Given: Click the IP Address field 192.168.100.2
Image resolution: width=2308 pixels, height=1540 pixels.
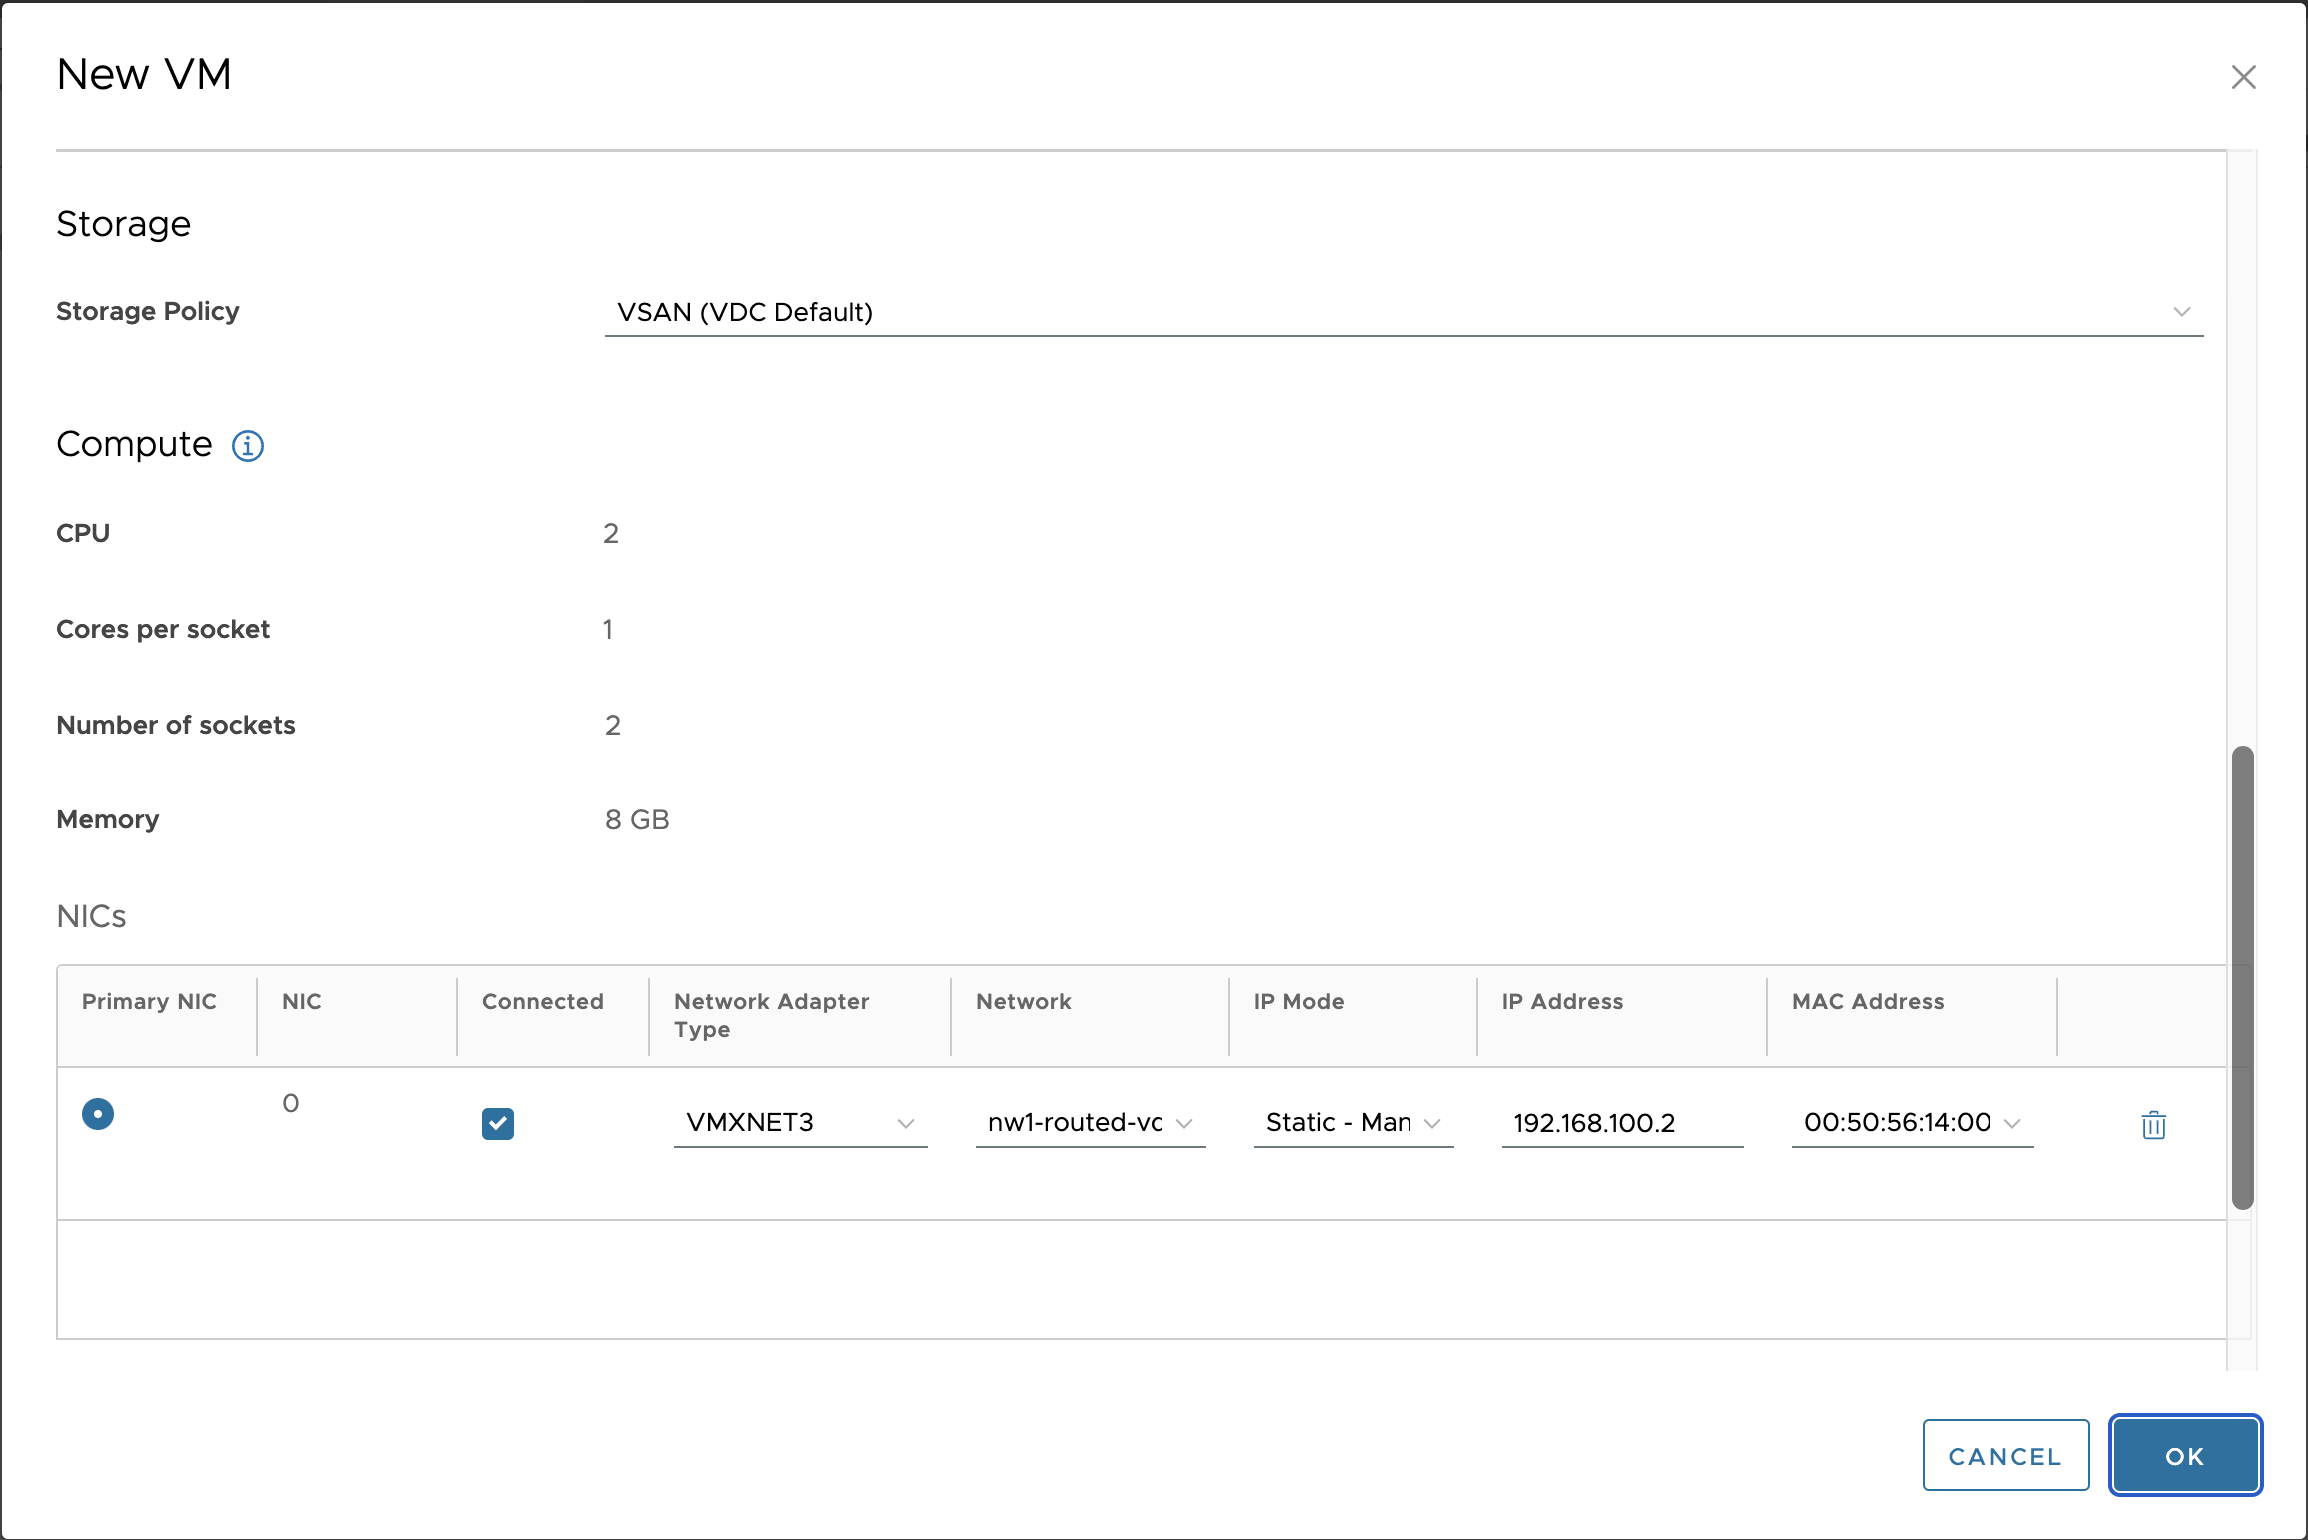Looking at the screenshot, I should [1620, 1123].
